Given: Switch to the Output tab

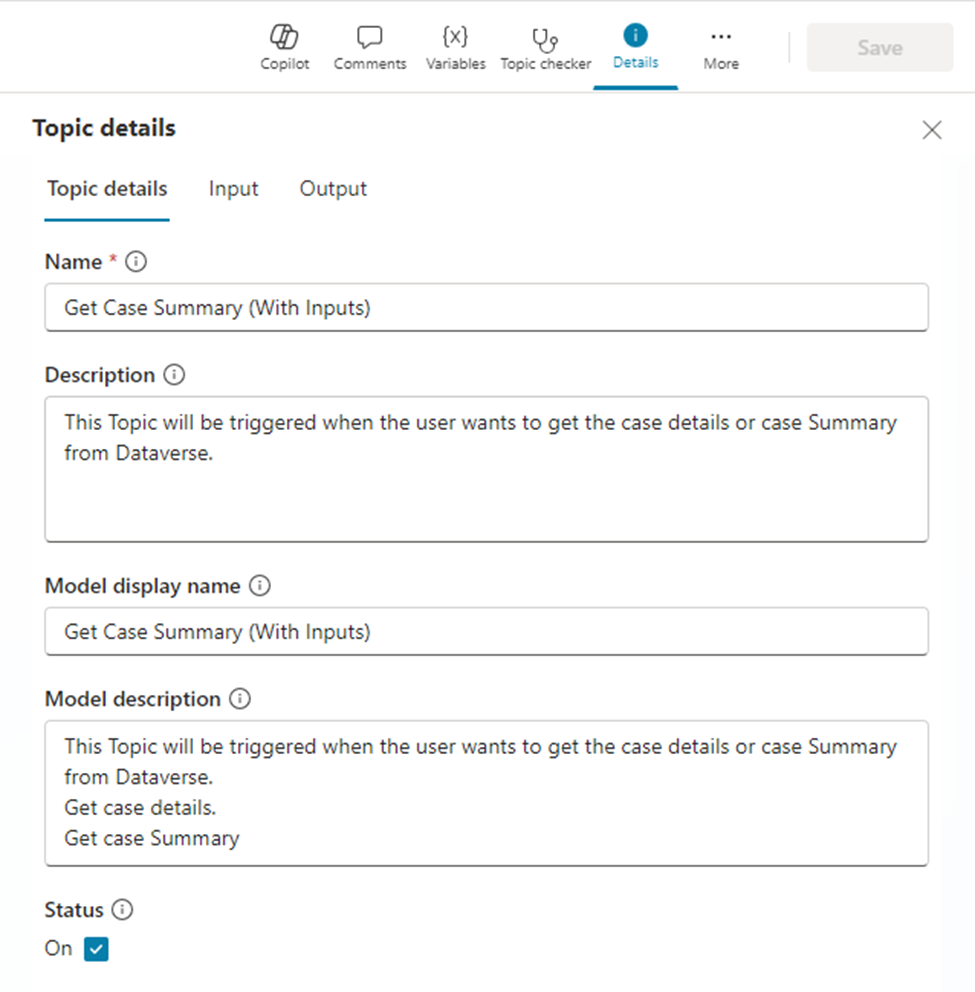Looking at the screenshot, I should [x=333, y=189].
